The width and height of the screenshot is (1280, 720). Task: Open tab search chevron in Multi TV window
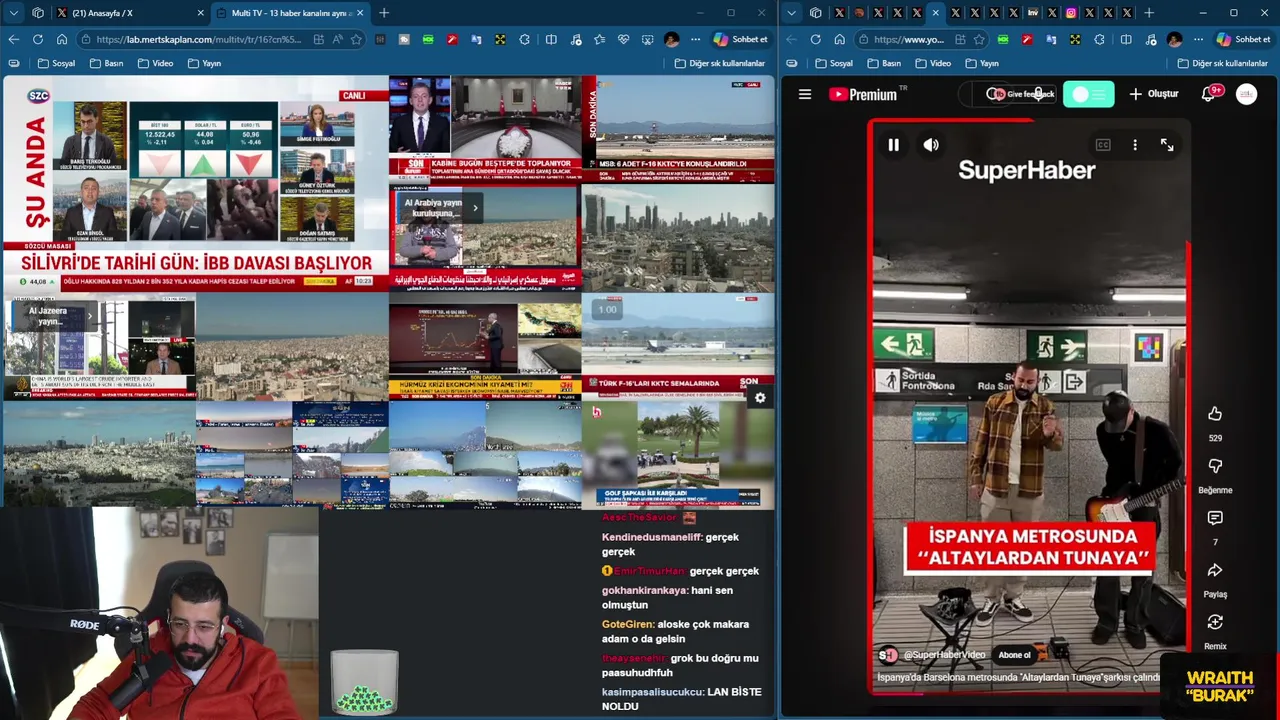[14, 13]
